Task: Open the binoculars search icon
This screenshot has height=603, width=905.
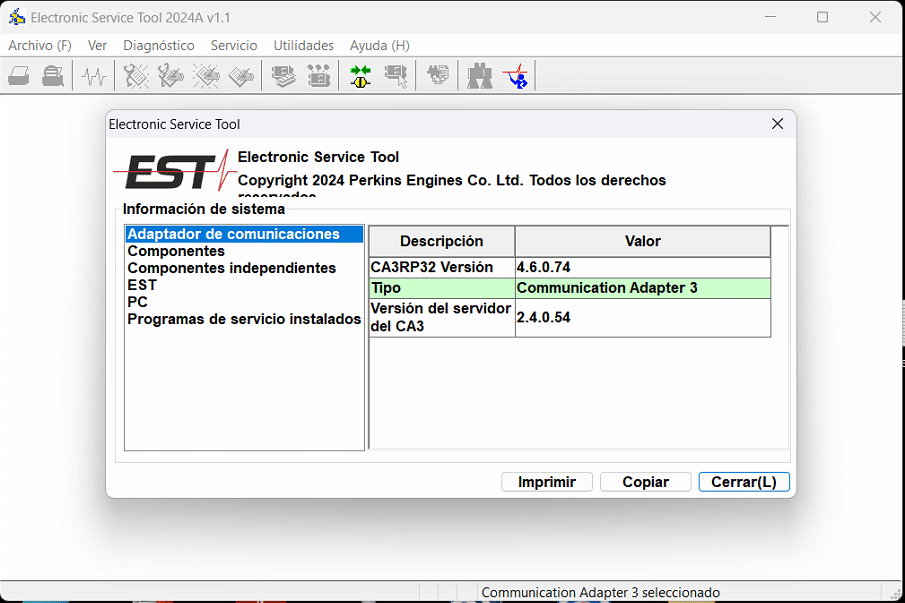Action: [x=479, y=75]
